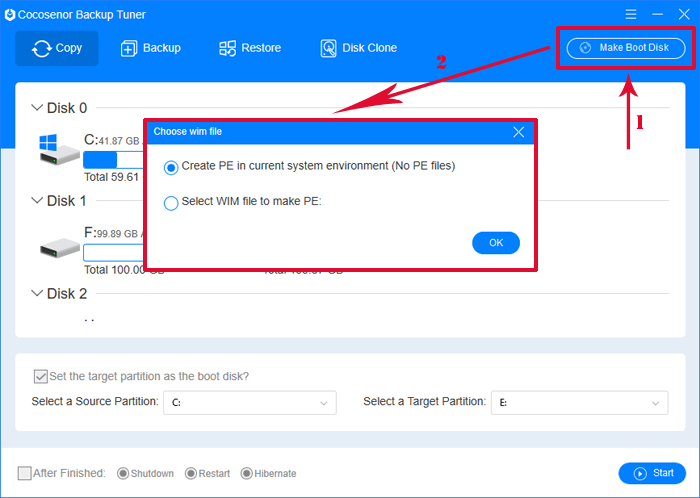This screenshot has width=700, height=498.
Task: Click the Total 59.61 text under C:
Action: click(112, 177)
